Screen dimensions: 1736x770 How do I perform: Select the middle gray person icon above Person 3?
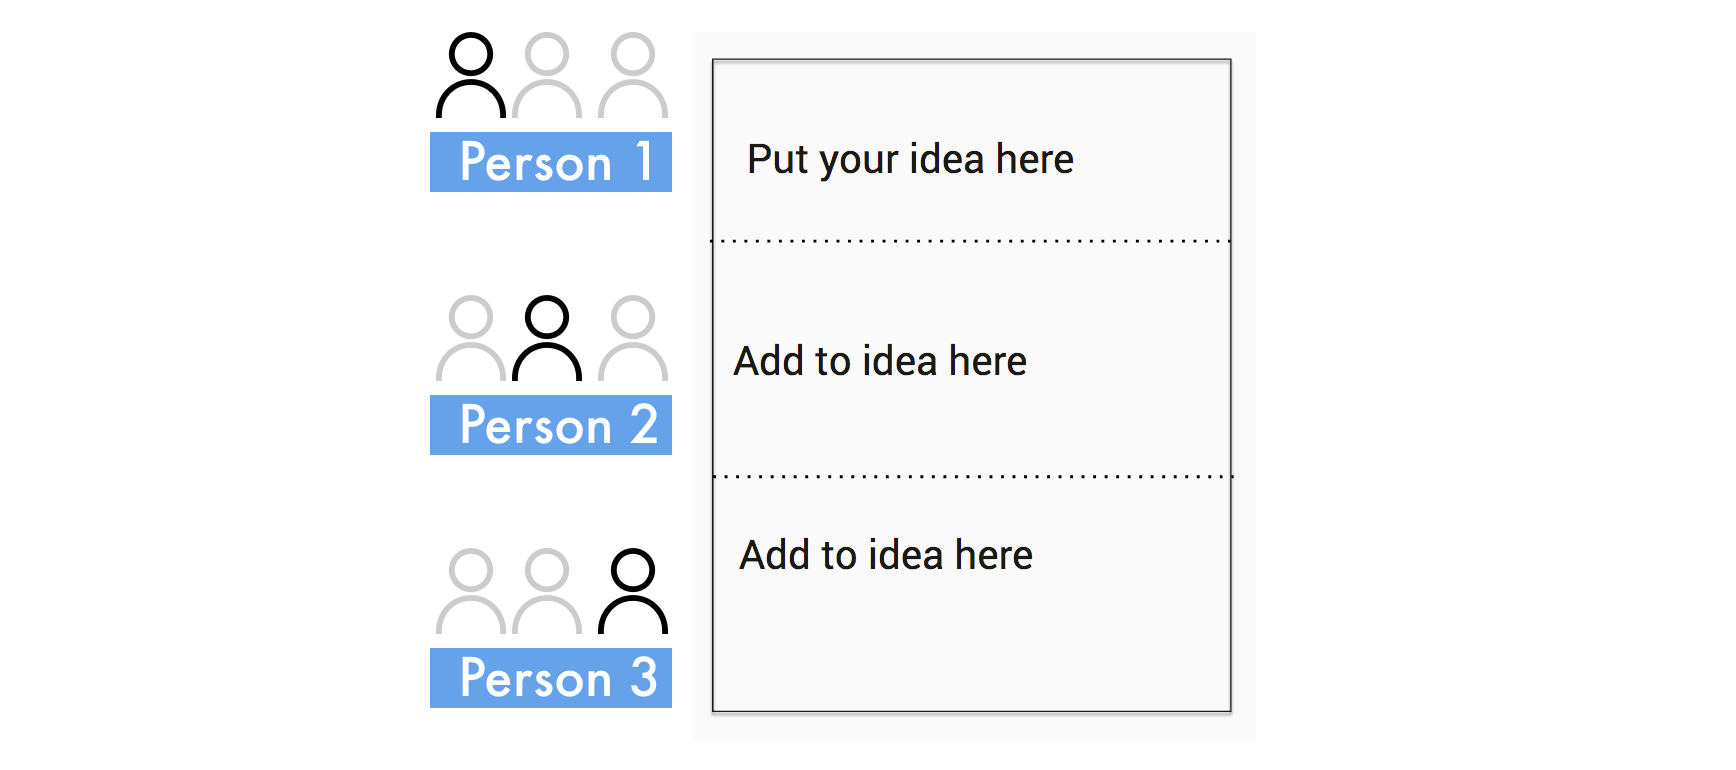(x=547, y=592)
